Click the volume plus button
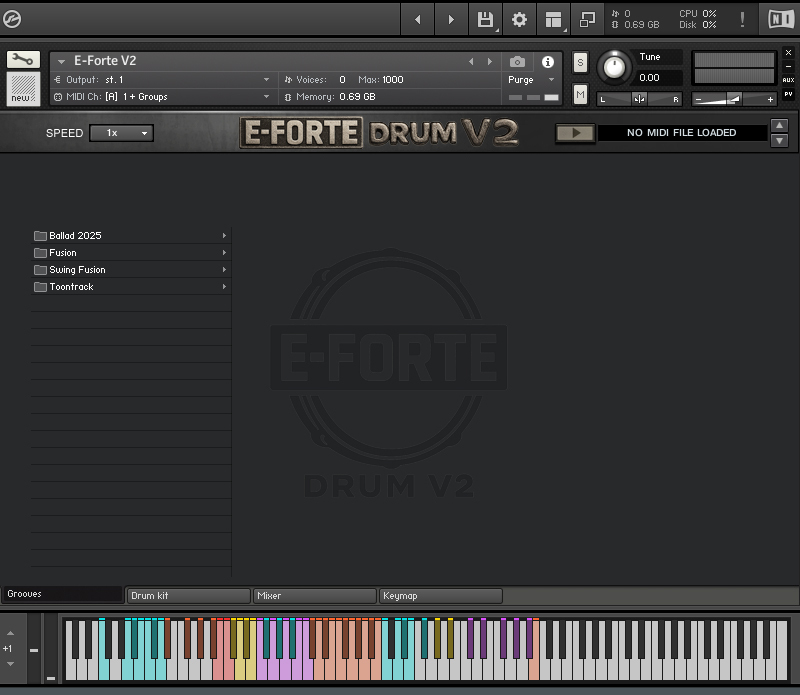 click(x=770, y=100)
